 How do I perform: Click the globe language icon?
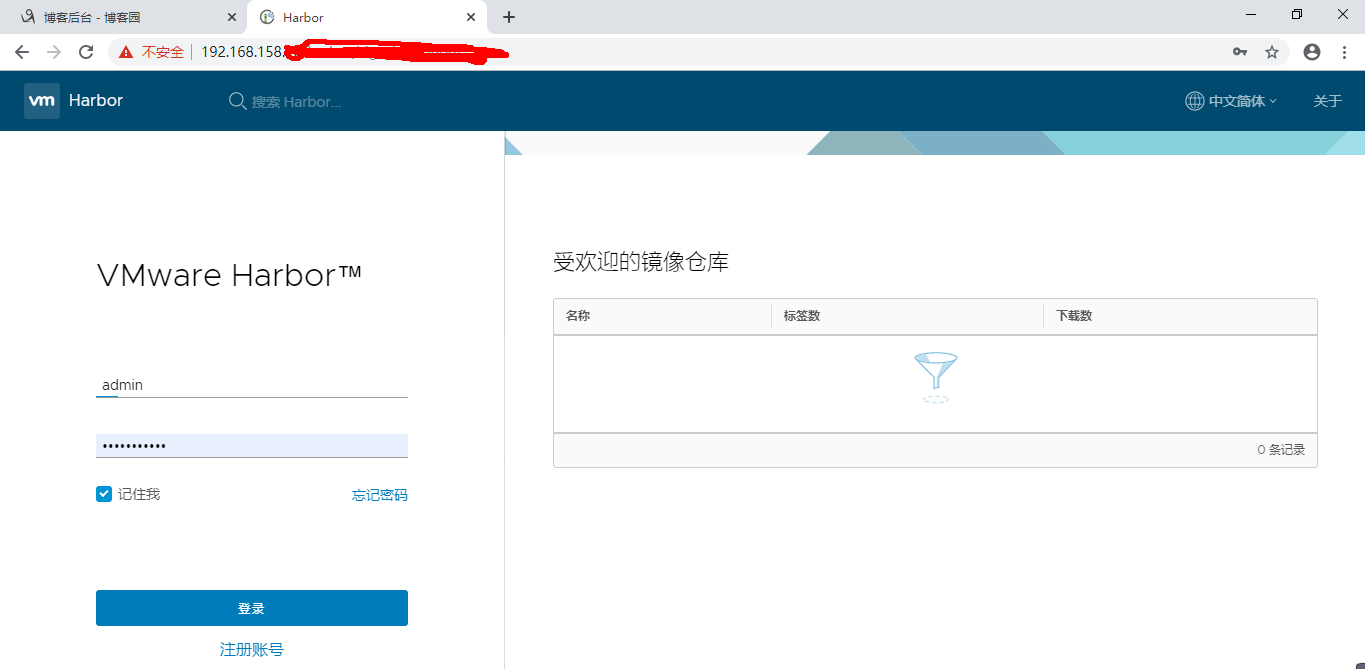tap(1194, 101)
